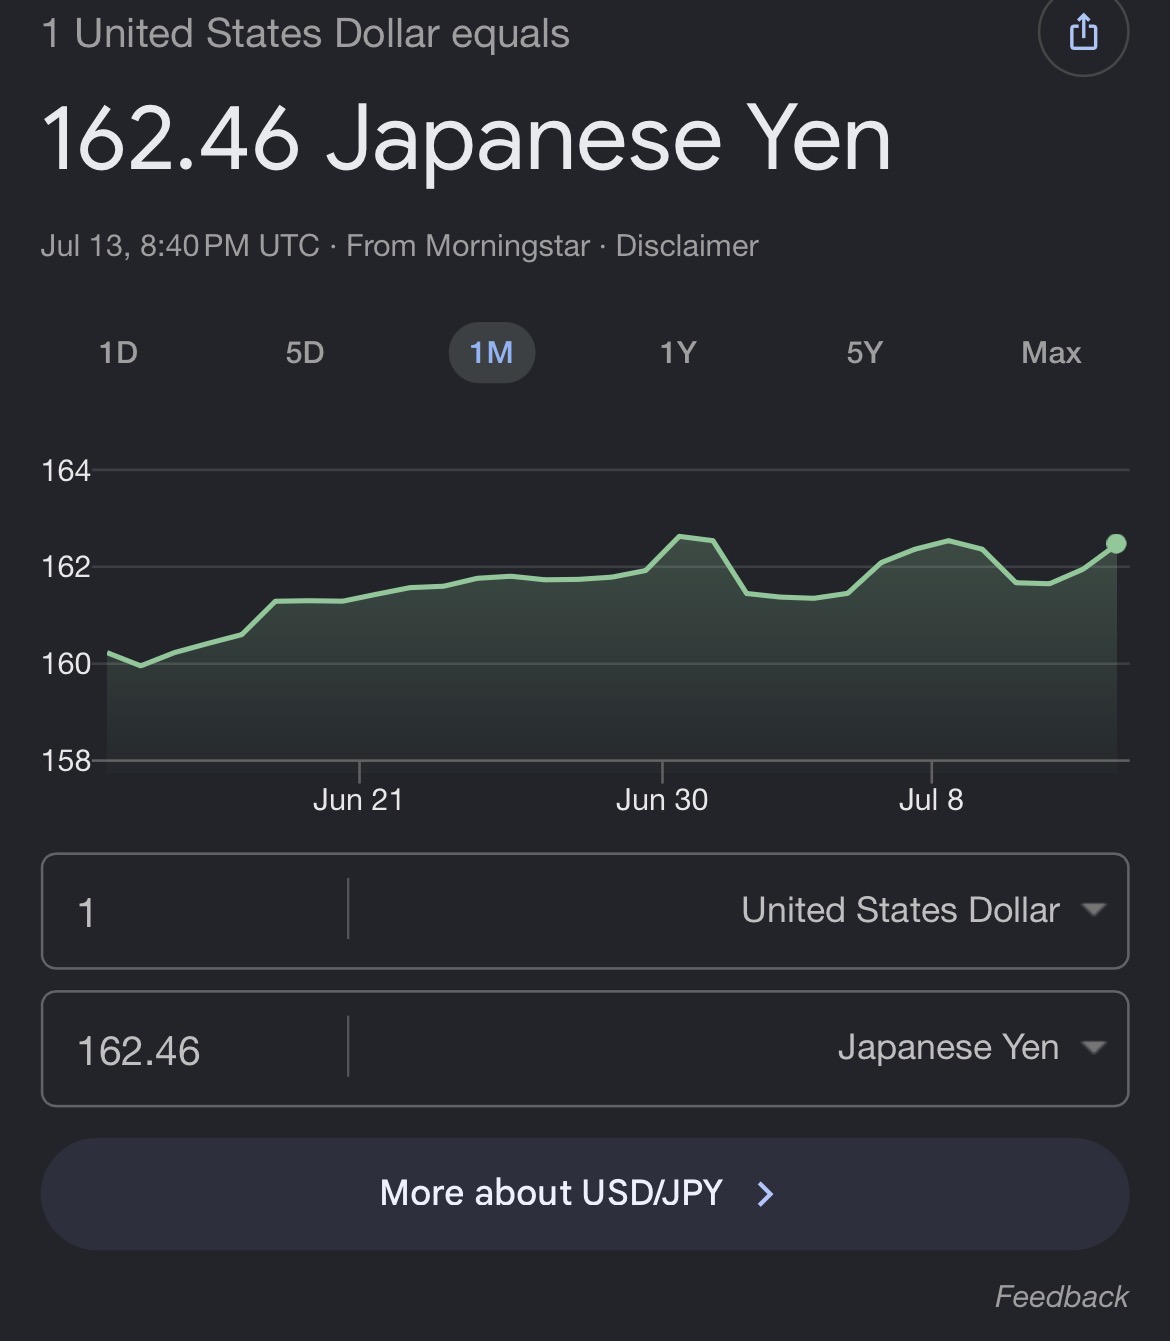Click the yen amount field showing 162.46
The width and height of the screenshot is (1170, 1341).
(195, 1049)
